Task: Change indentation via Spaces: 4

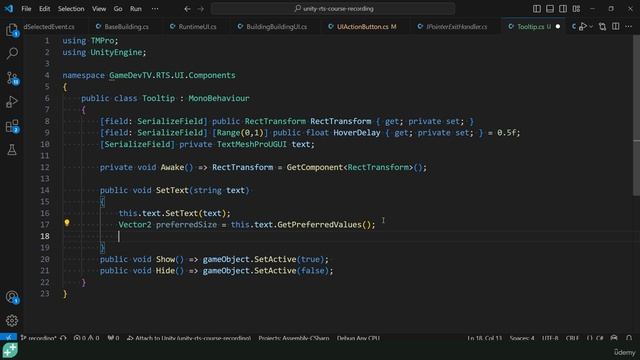Action: click(522, 338)
